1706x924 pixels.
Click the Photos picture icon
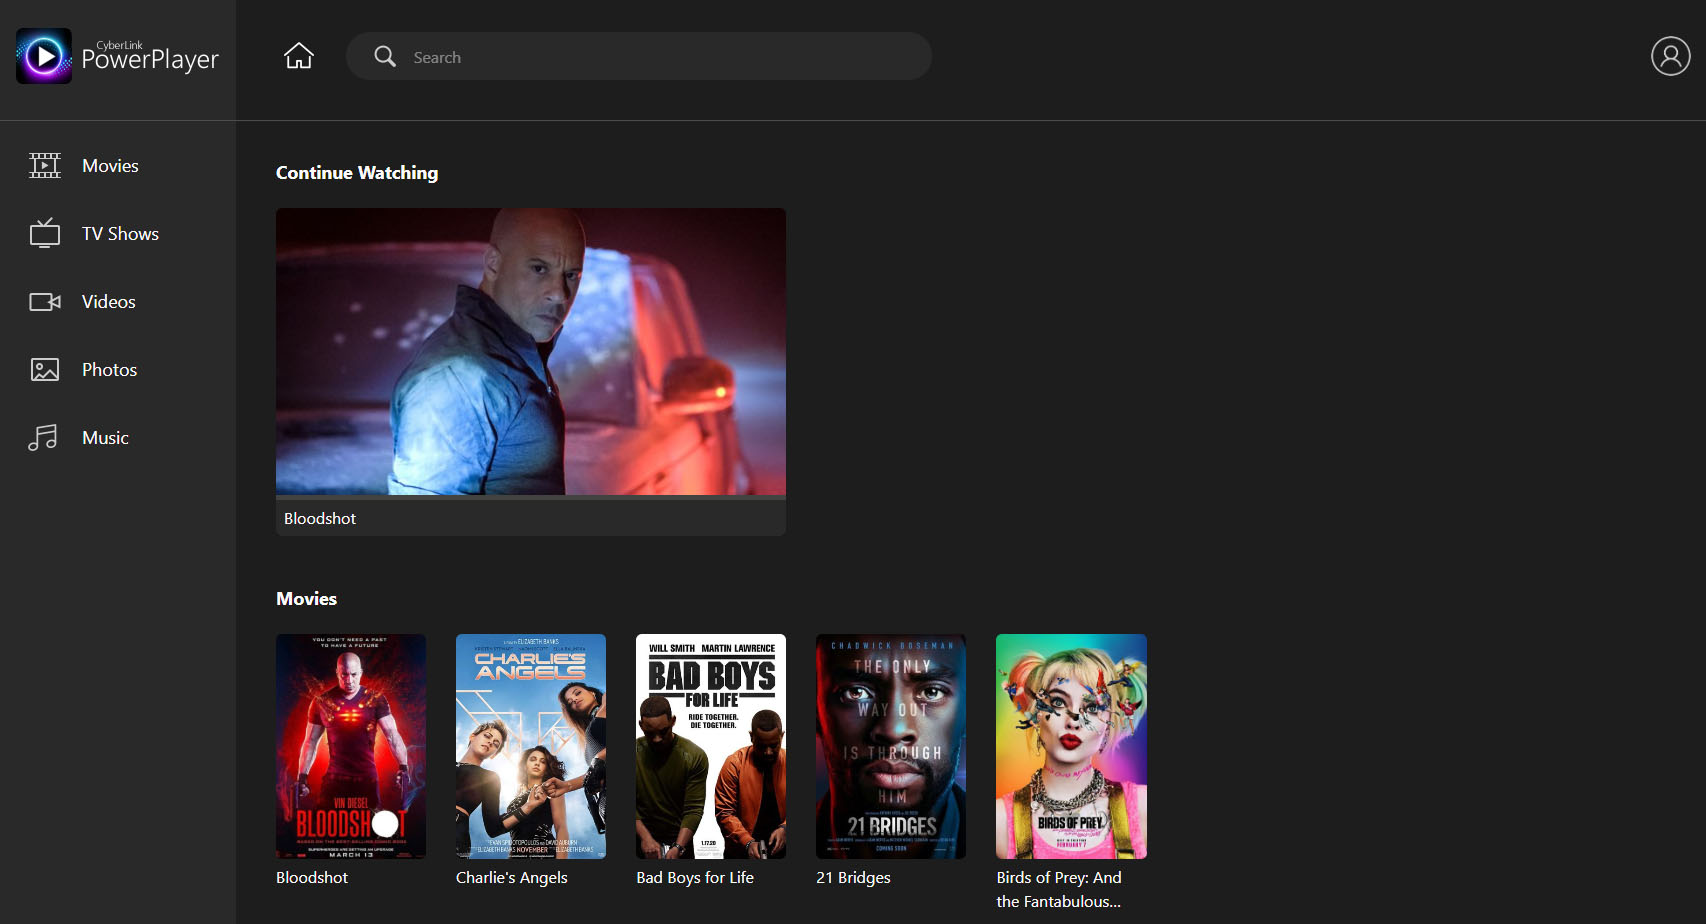point(45,369)
